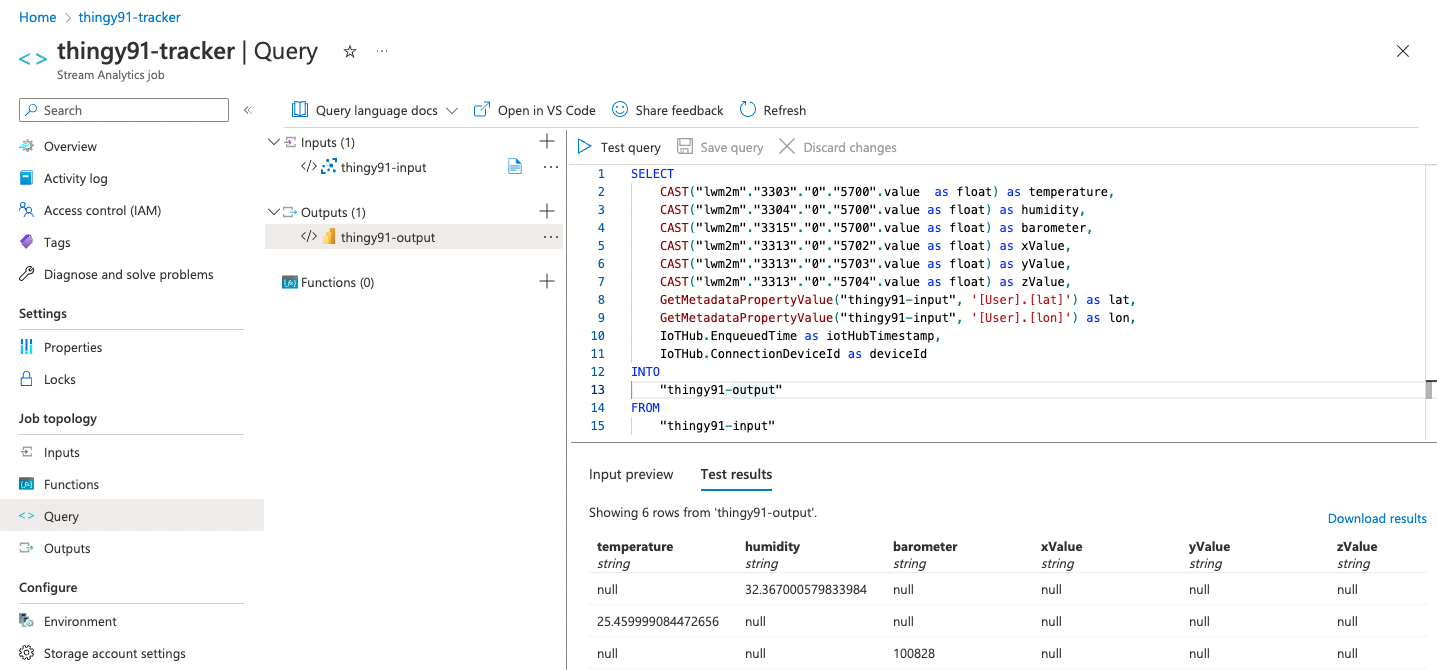This screenshot has width=1437, height=670.
Task: Click the zValue column header
Action: coord(1357,547)
